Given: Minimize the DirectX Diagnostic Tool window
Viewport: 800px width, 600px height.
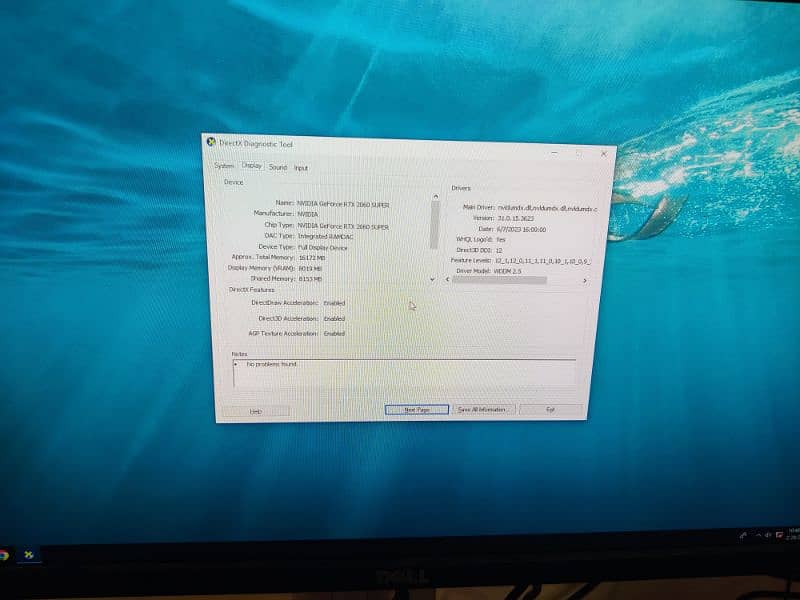Looking at the screenshot, I should (555, 152).
